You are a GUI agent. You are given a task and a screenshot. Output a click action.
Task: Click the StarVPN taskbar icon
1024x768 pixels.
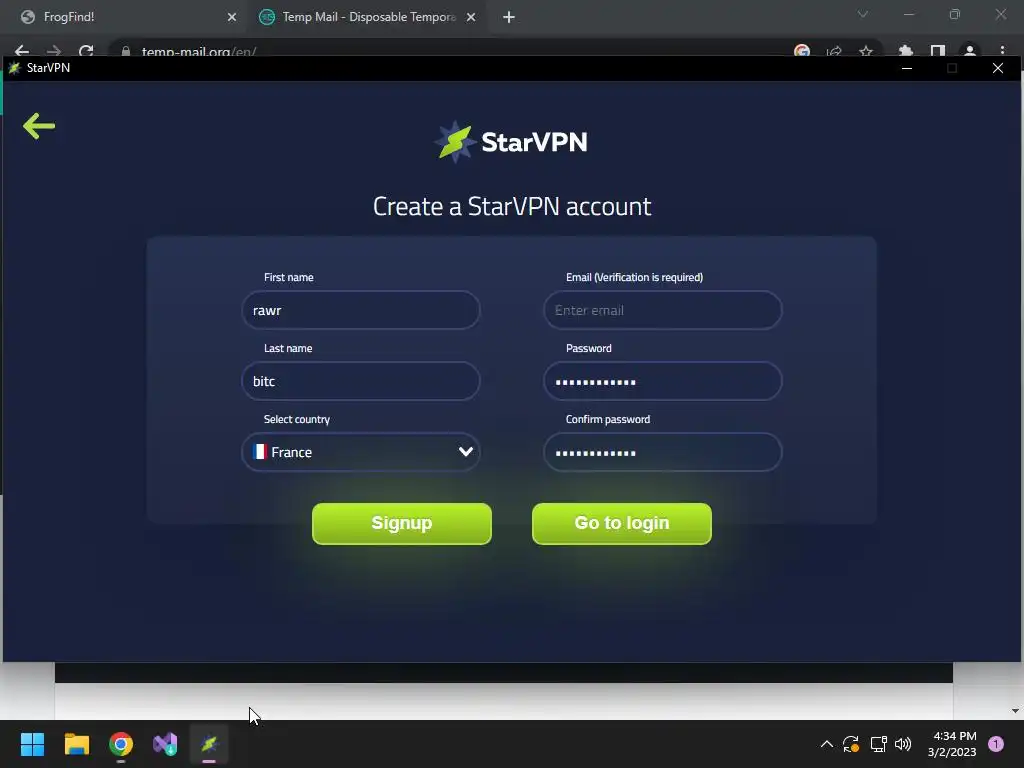pyautogui.click(x=209, y=744)
